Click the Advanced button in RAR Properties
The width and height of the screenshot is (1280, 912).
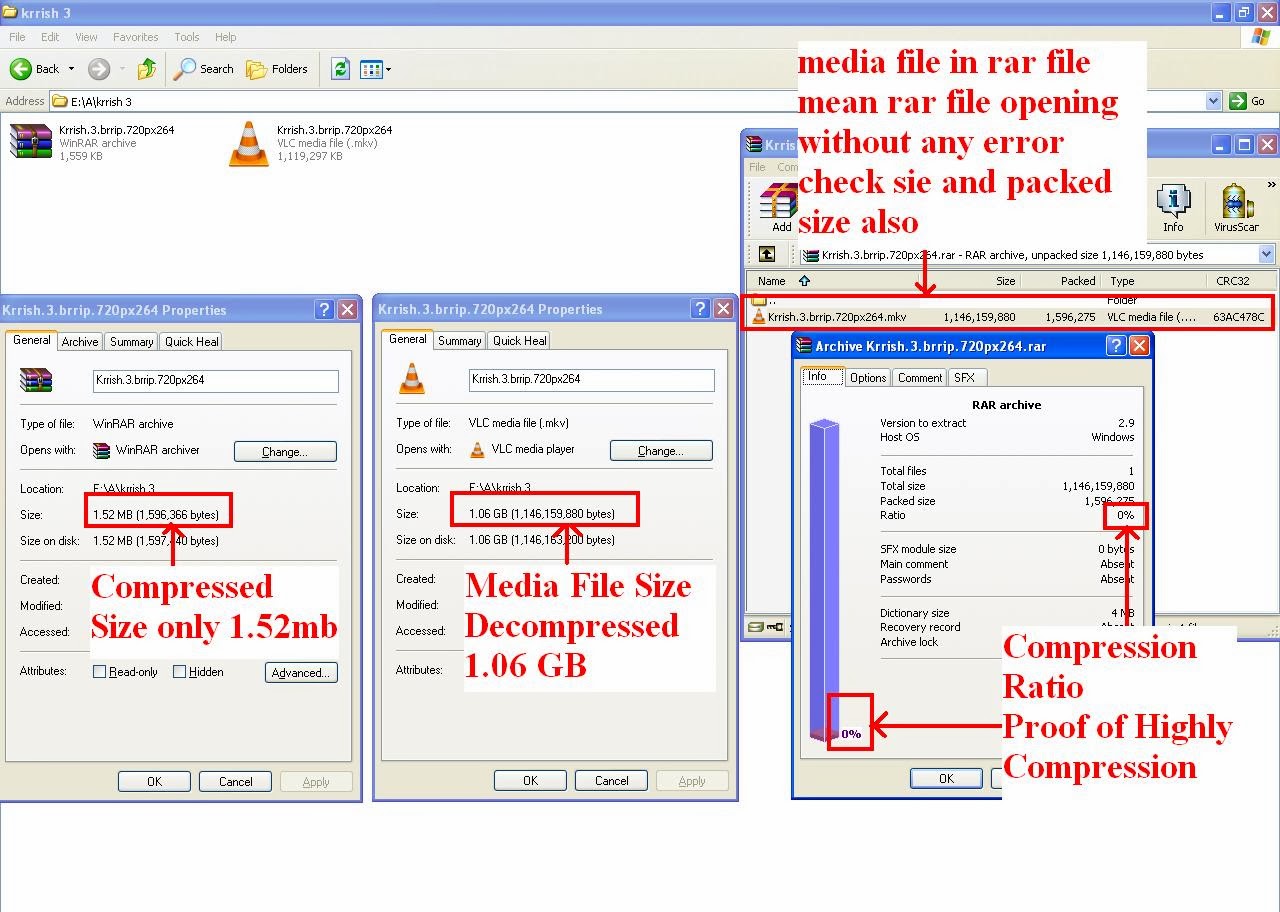[x=301, y=672]
